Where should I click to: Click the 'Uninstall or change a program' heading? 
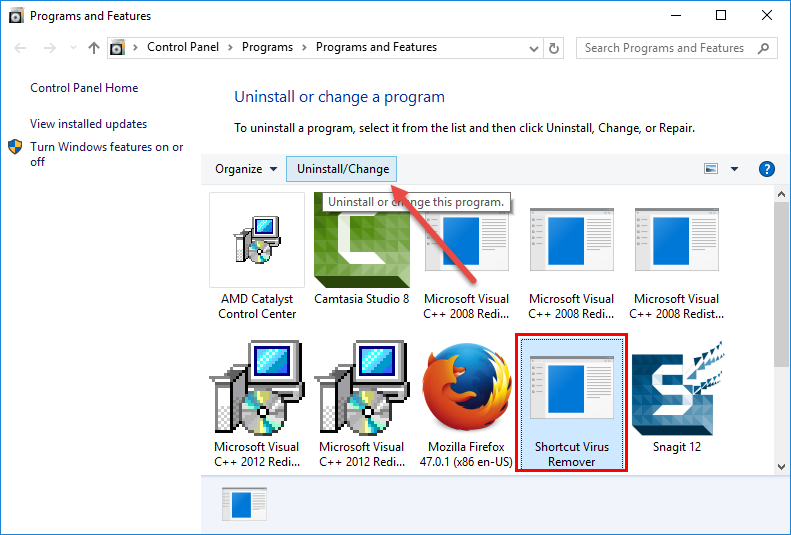(340, 96)
